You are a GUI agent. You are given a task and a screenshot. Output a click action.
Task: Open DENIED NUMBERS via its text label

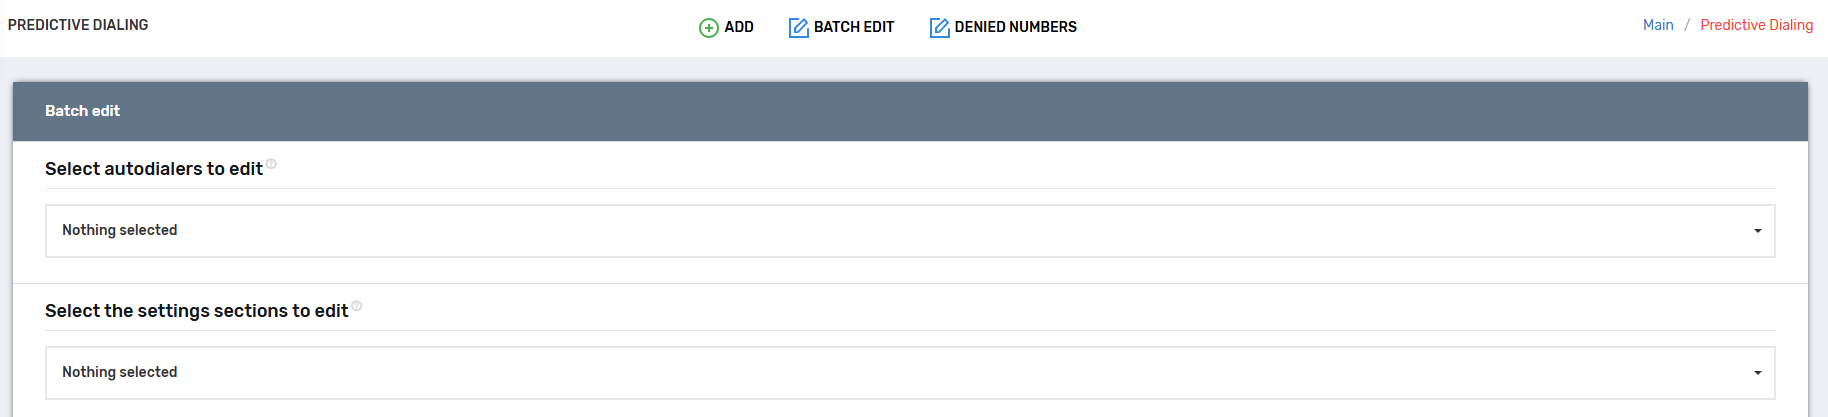coord(1015,27)
